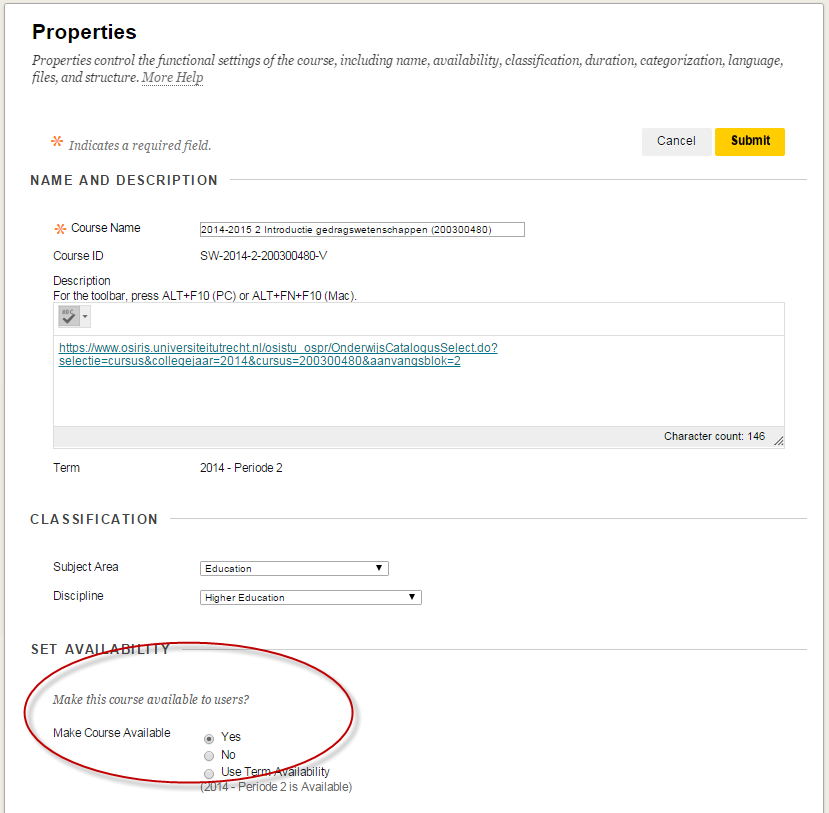
Task: Click the Course ID value SW-2014-2-200300480-V
Action: click(x=263, y=256)
